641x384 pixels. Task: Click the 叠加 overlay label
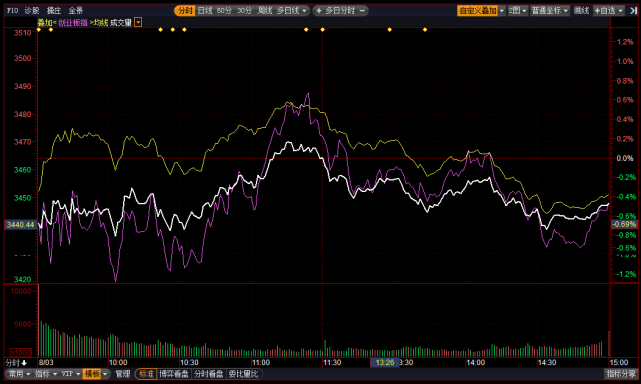click(x=45, y=22)
